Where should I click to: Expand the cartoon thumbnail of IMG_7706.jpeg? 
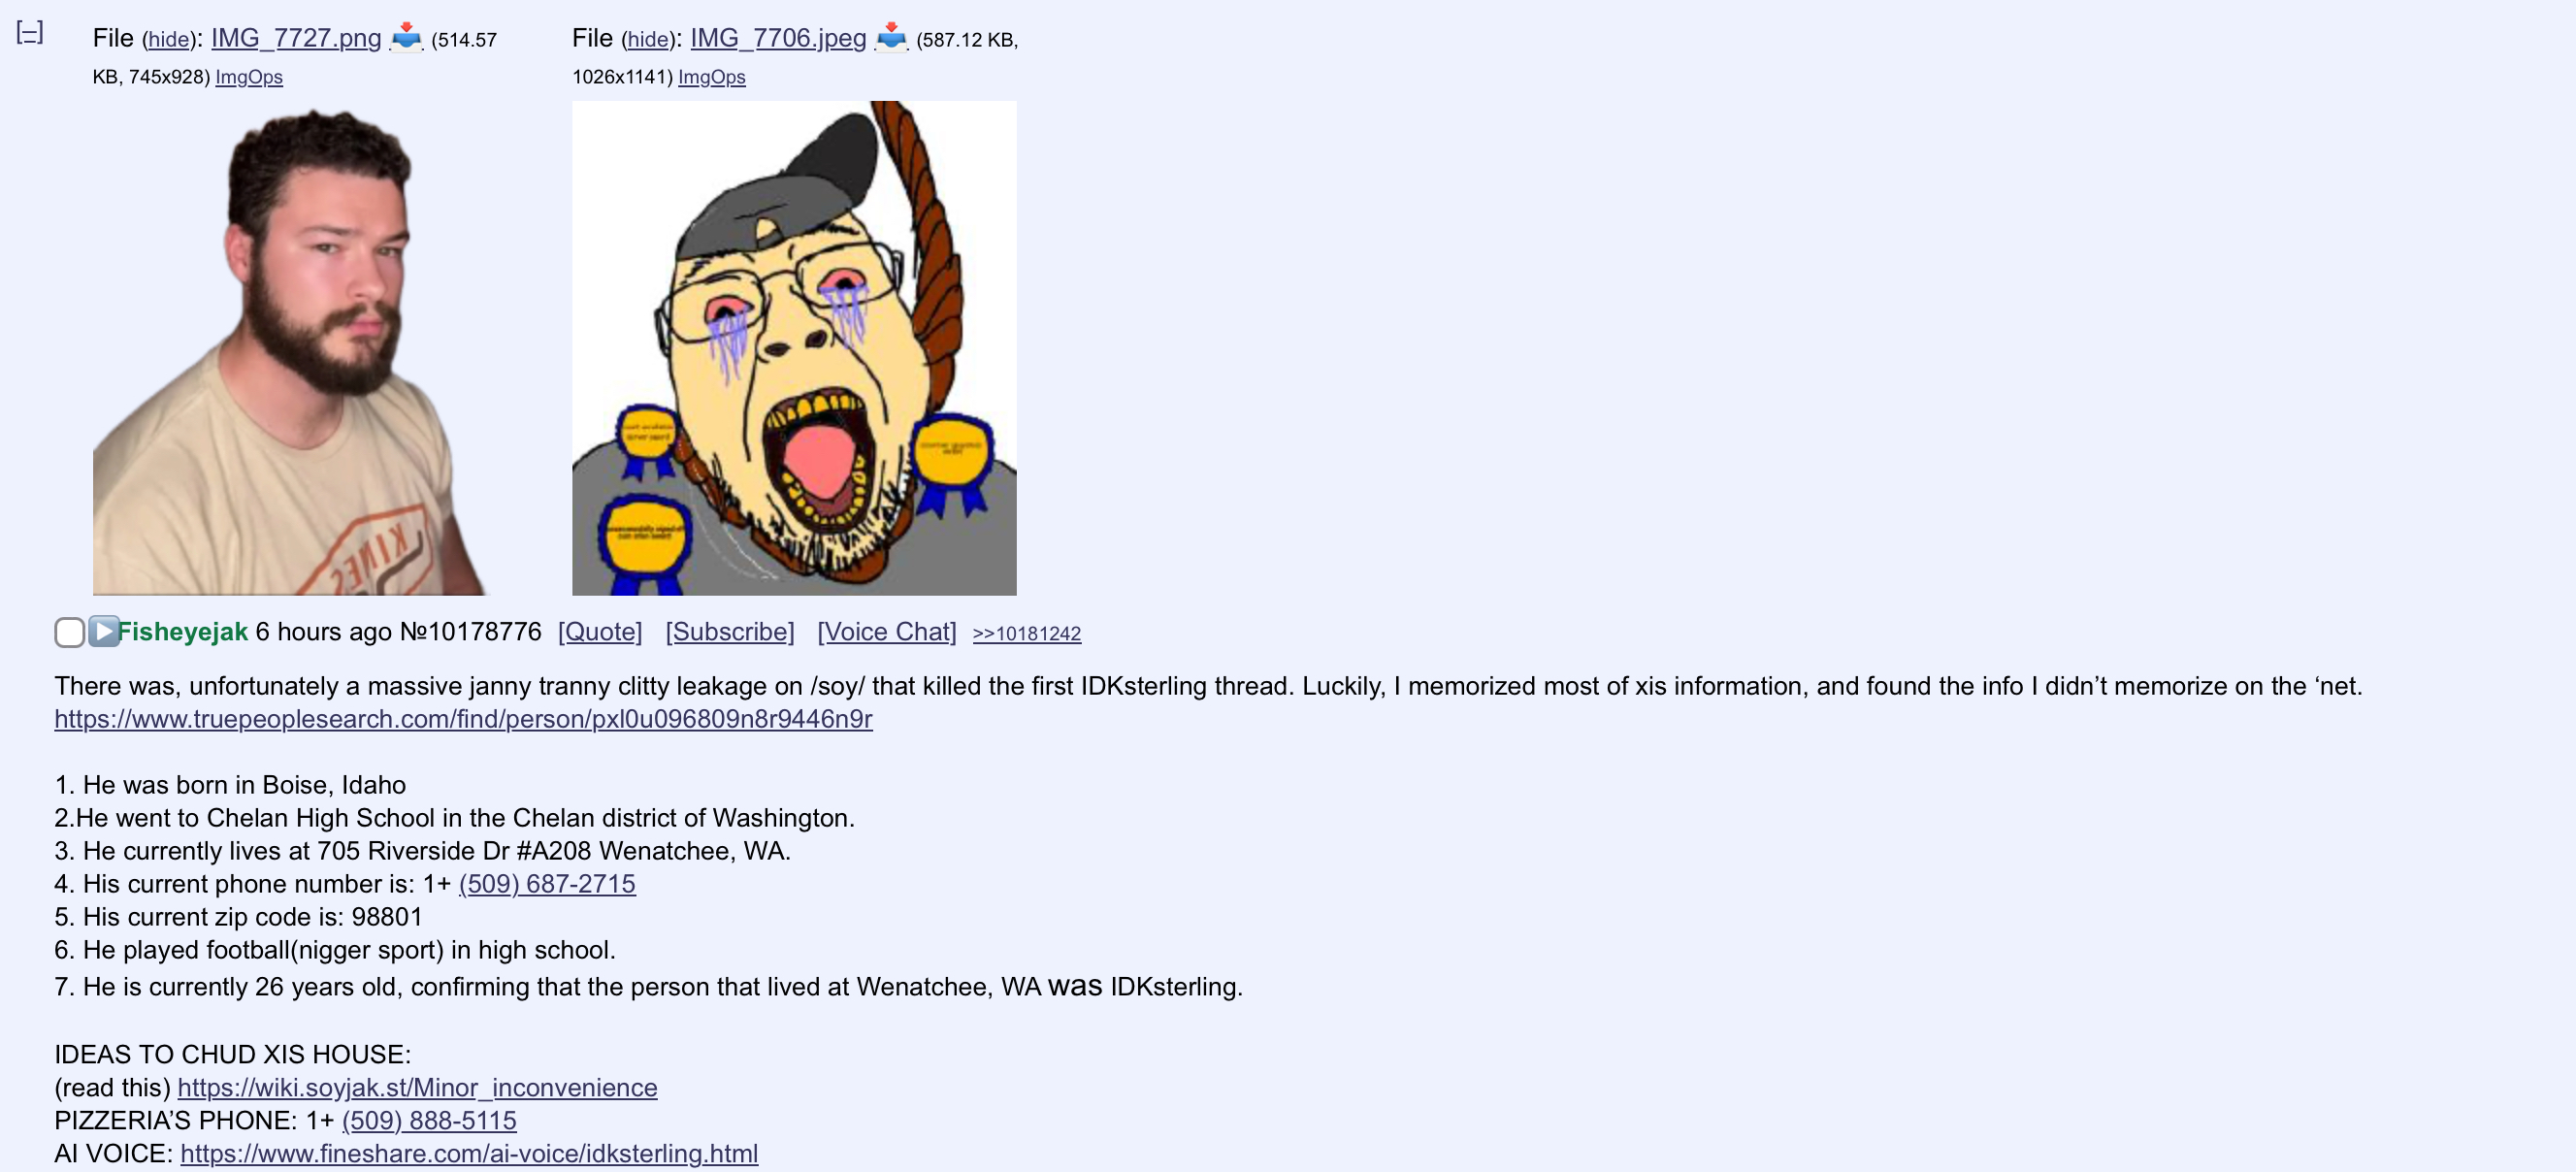(x=794, y=348)
